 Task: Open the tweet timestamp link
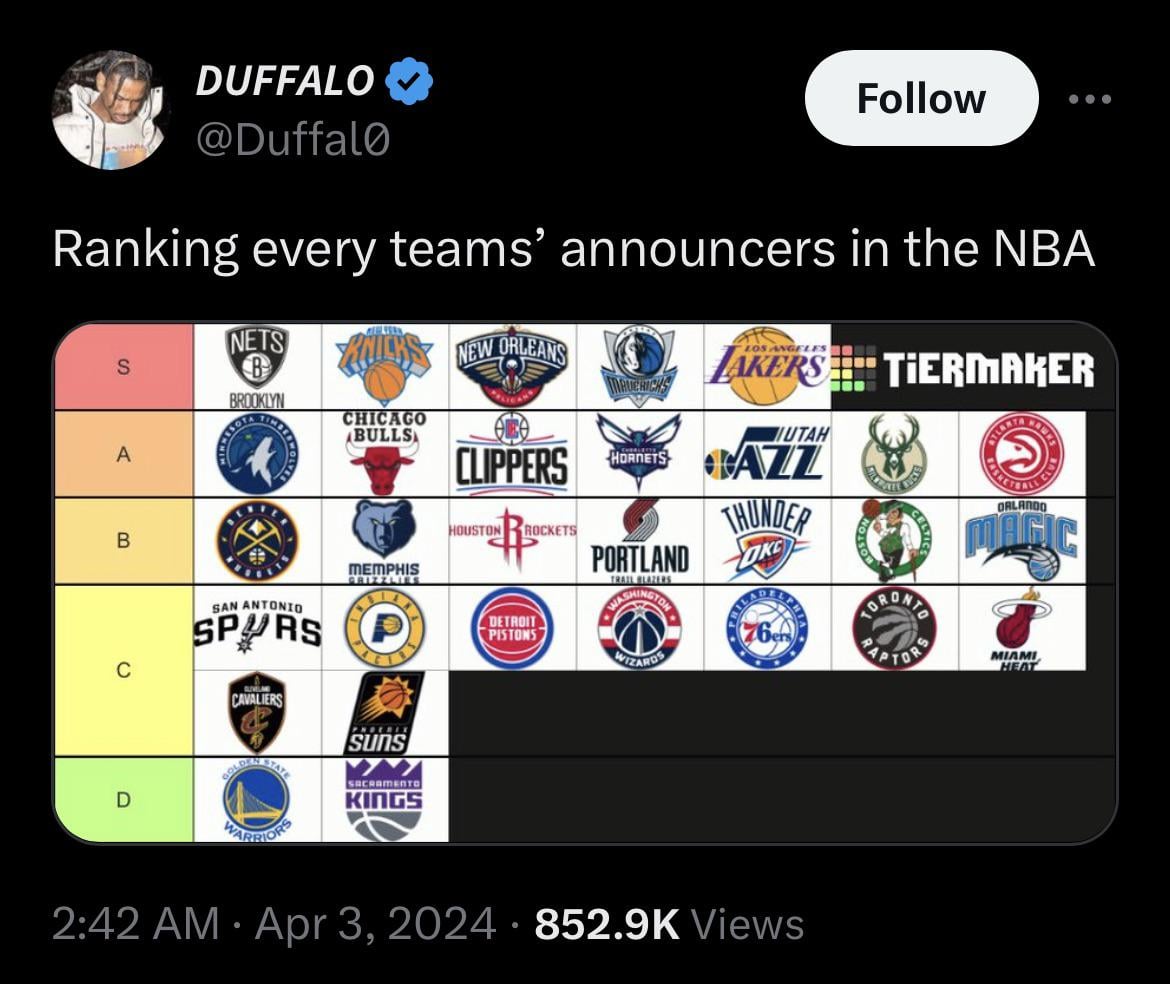coord(273,924)
